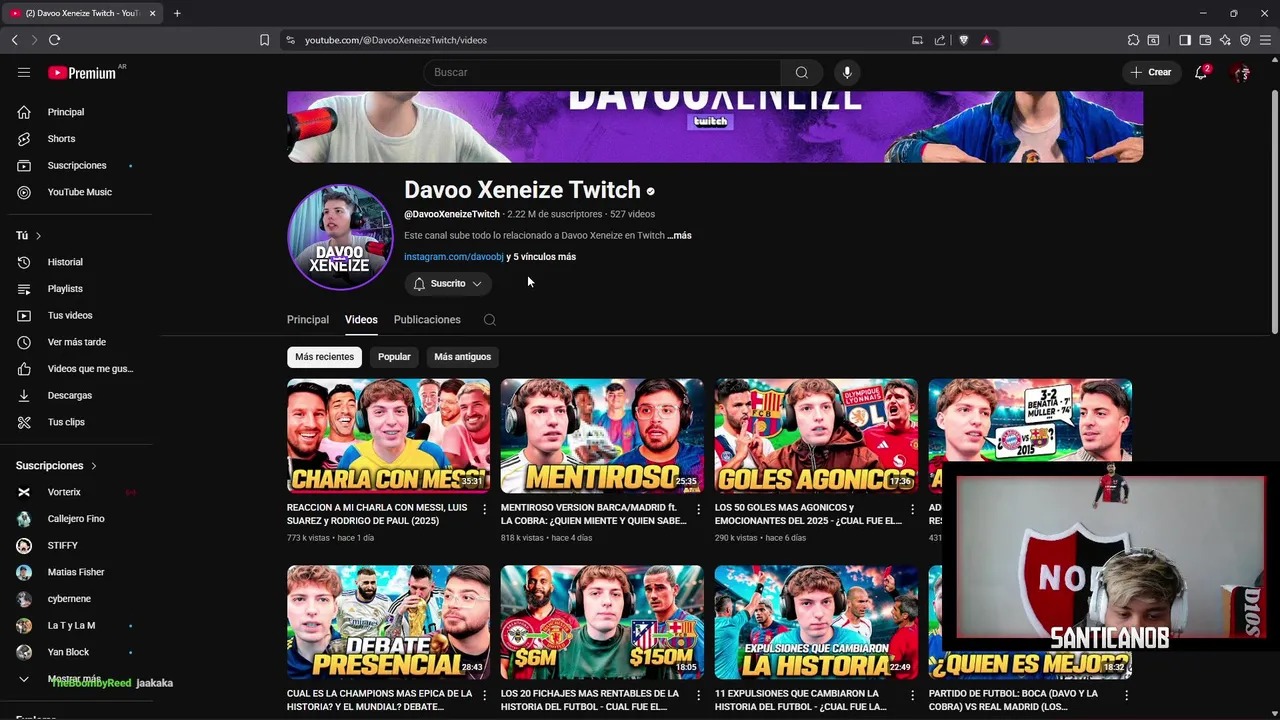
Task: Expand channel description with ...más
Action: (x=680, y=236)
